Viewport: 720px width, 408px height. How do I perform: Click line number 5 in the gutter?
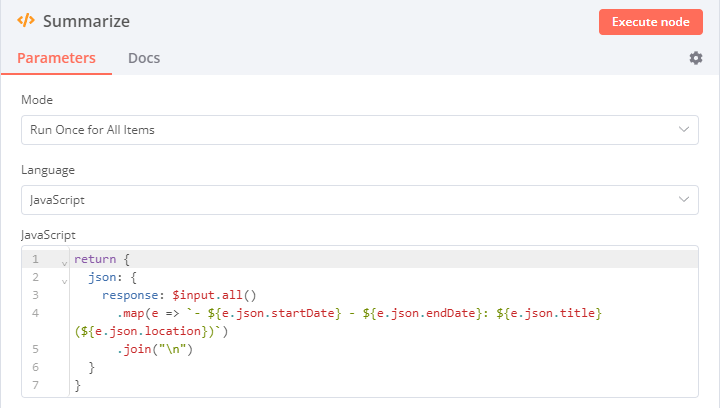[x=35, y=349]
